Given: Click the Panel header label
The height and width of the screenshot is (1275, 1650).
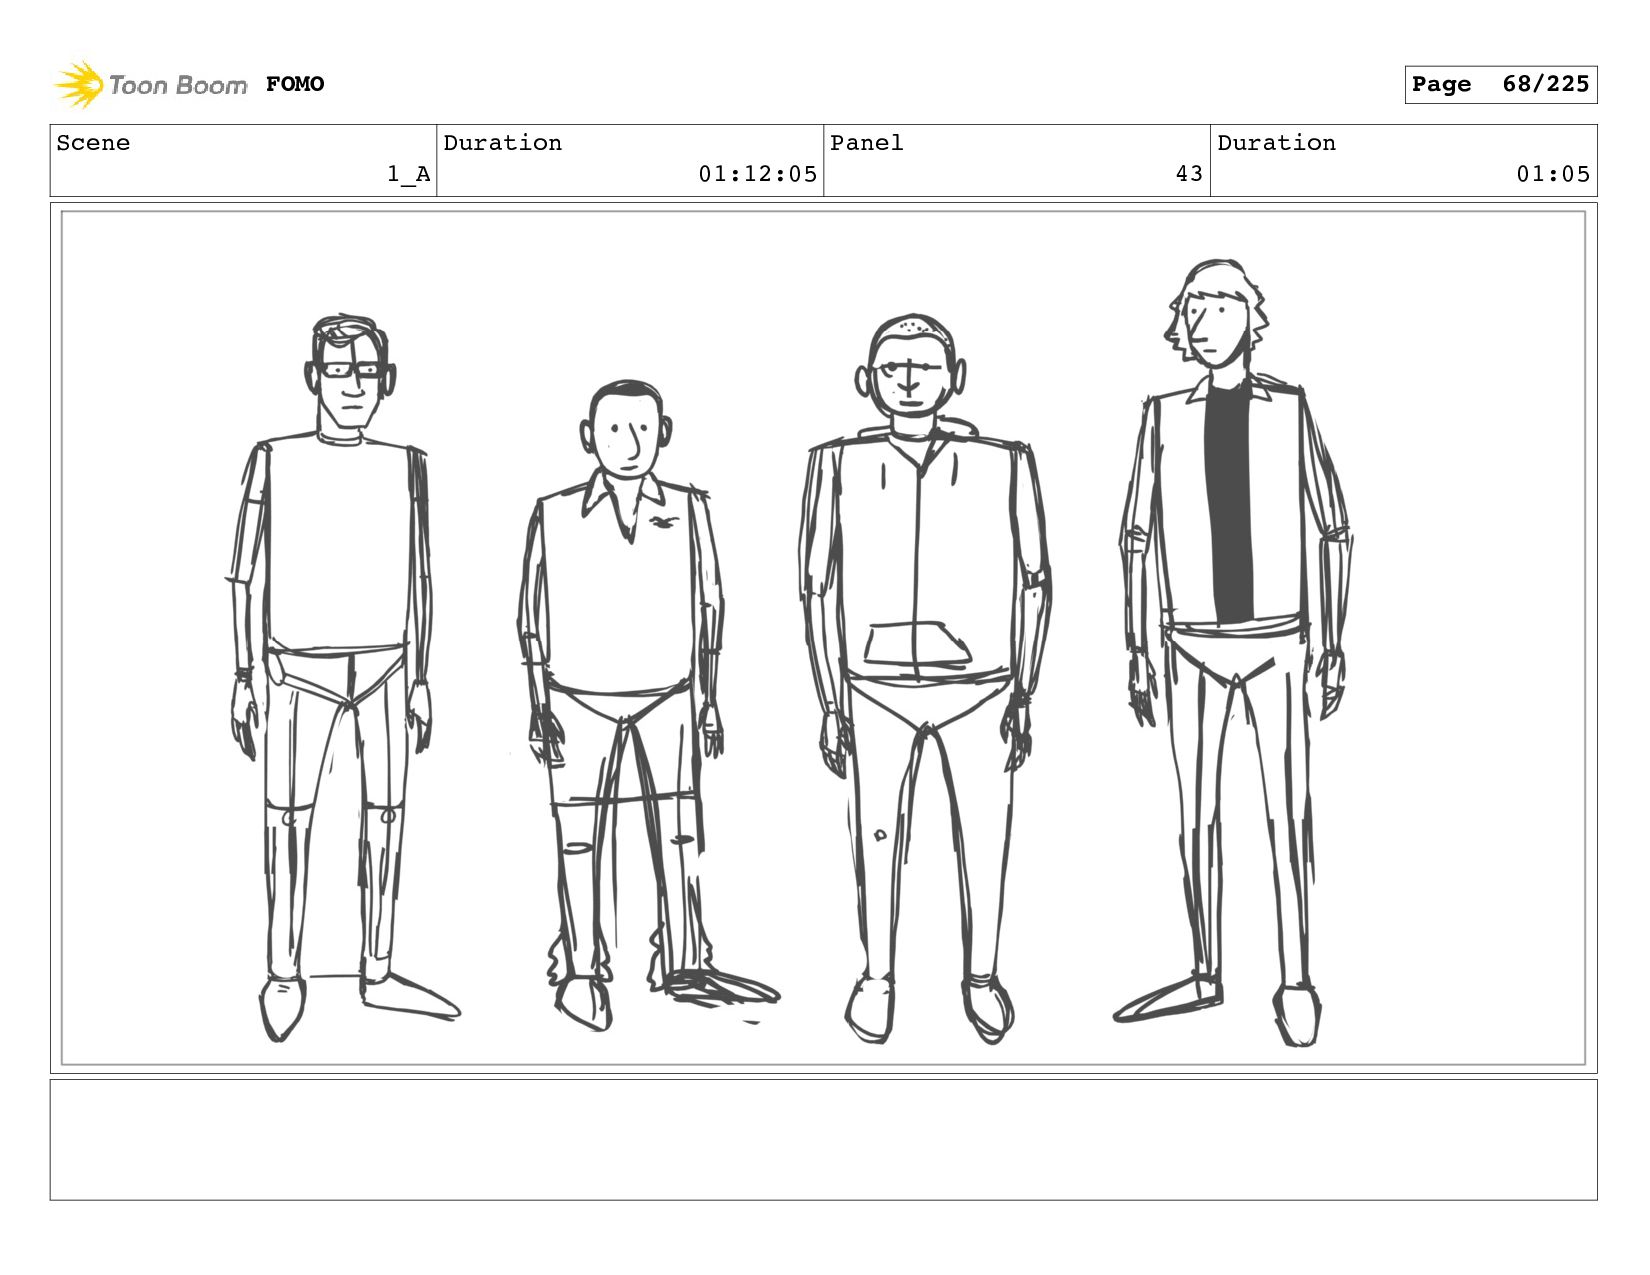Looking at the screenshot, I should pyautogui.click(x=867, y=143).
